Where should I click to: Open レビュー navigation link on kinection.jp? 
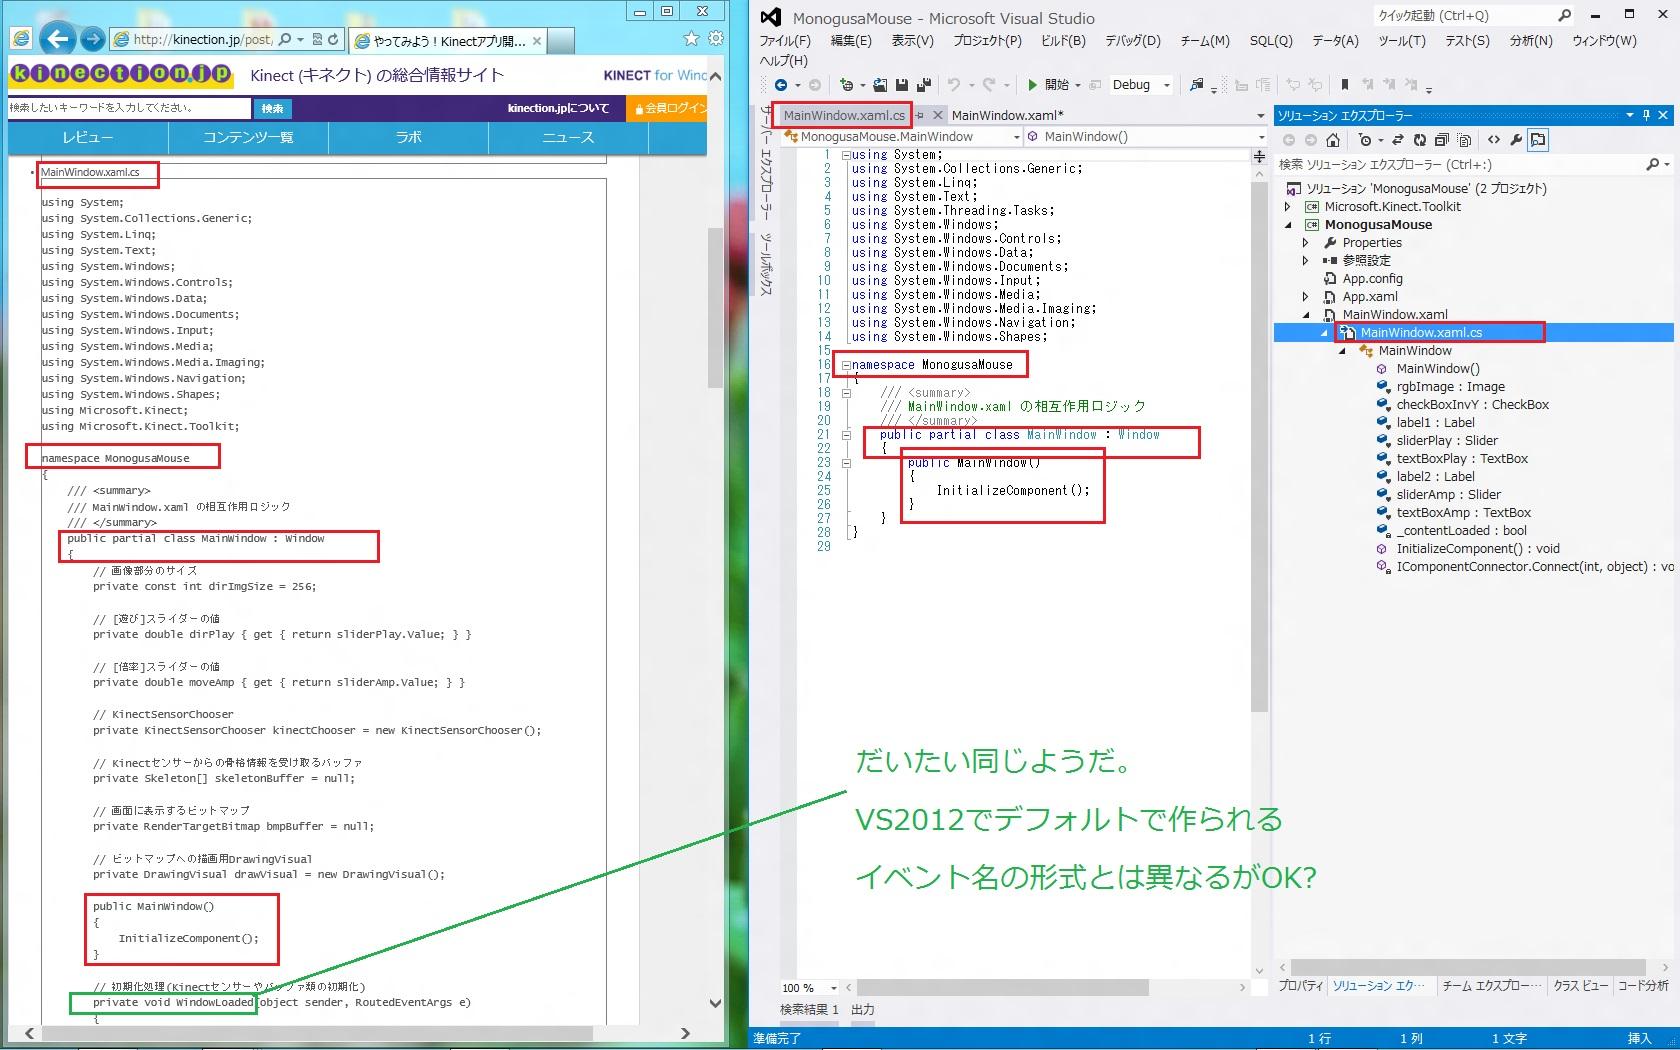click(x=88, y=137)
